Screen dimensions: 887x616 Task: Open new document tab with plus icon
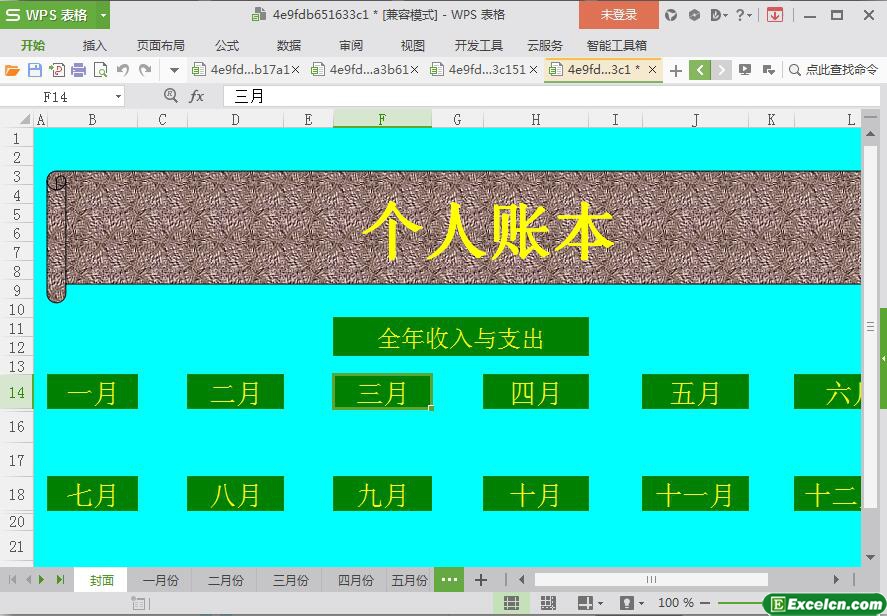[676, 70]
